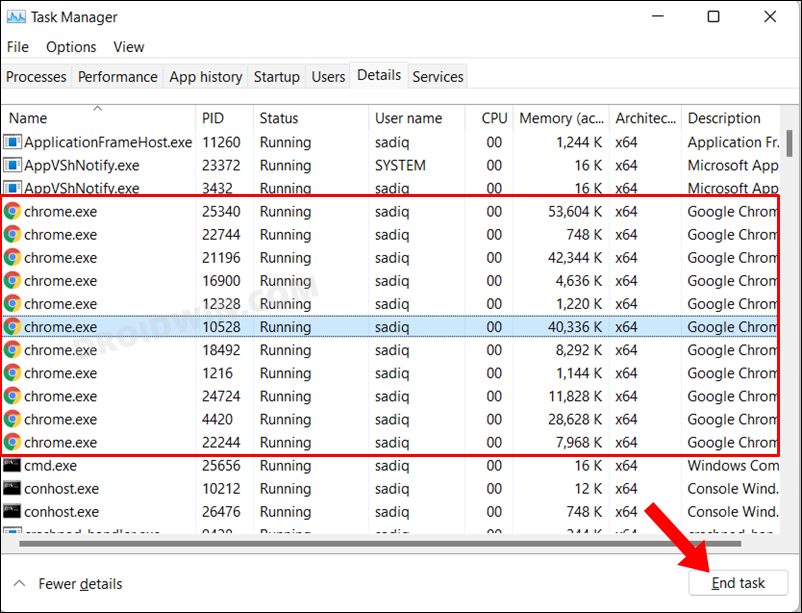Click the Fewer details link
The width and height of the screenshot is (802, 613).
[80, 584]
